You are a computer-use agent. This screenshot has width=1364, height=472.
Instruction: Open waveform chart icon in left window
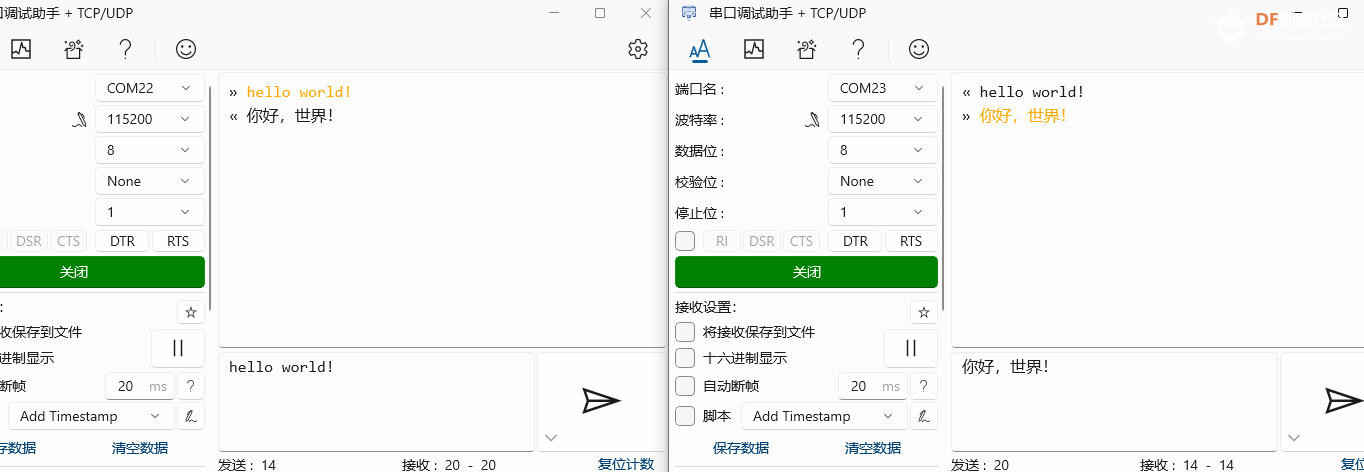(x=21, y=48)
